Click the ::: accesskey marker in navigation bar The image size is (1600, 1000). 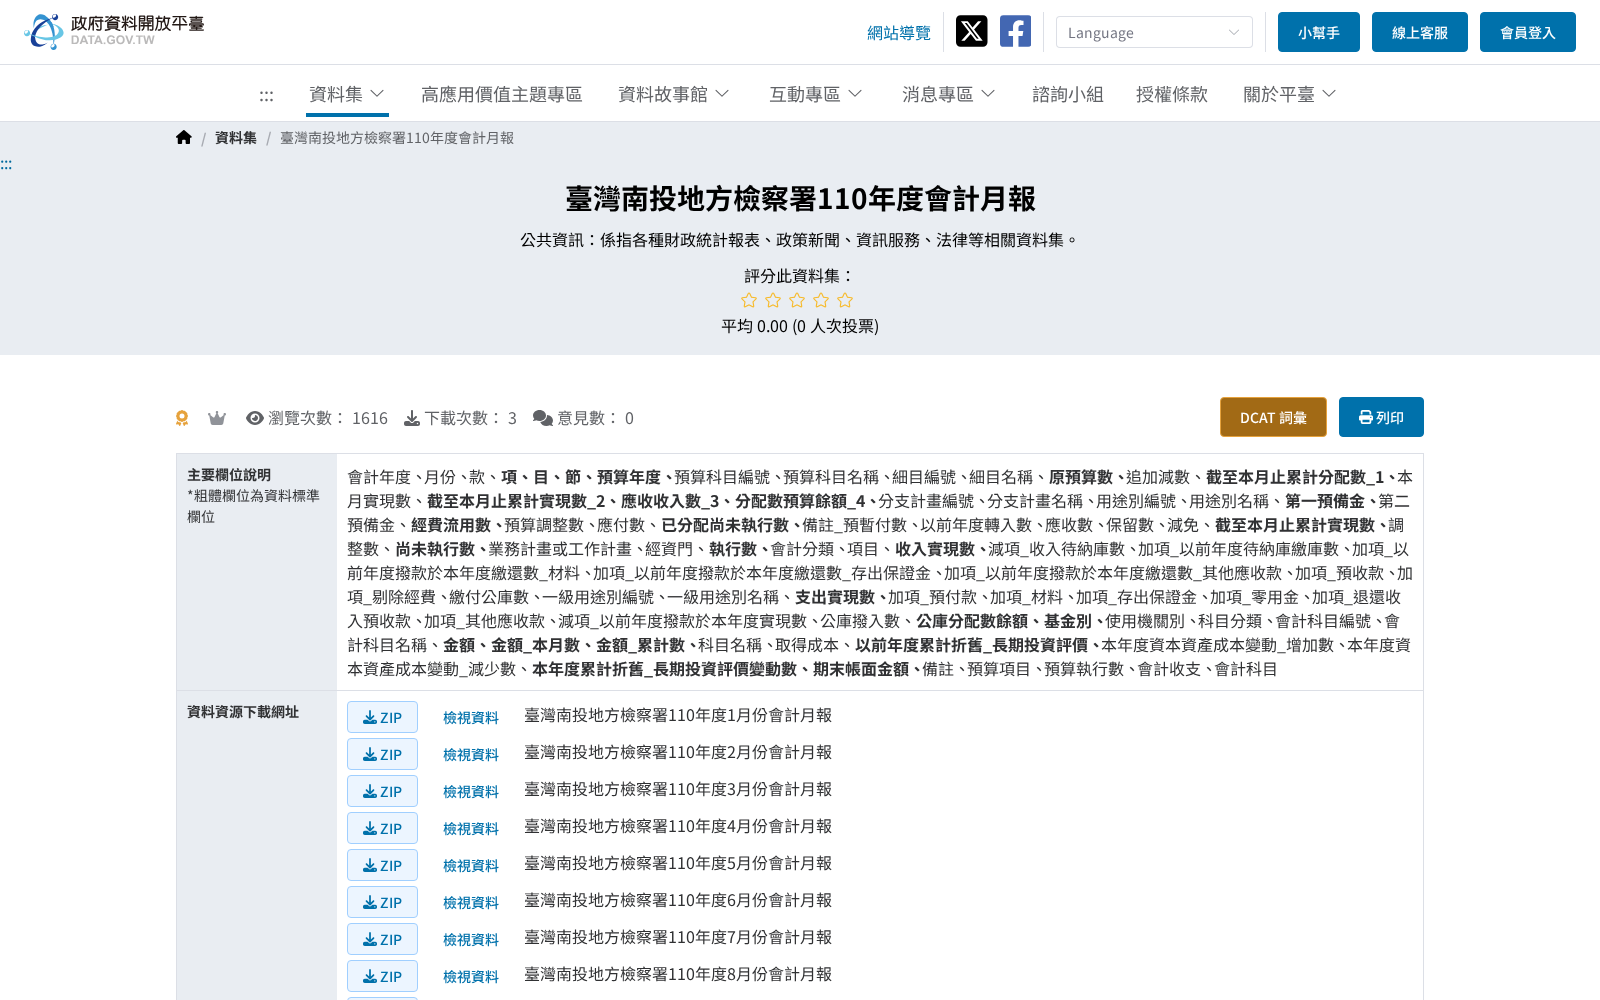coord(266,95)
